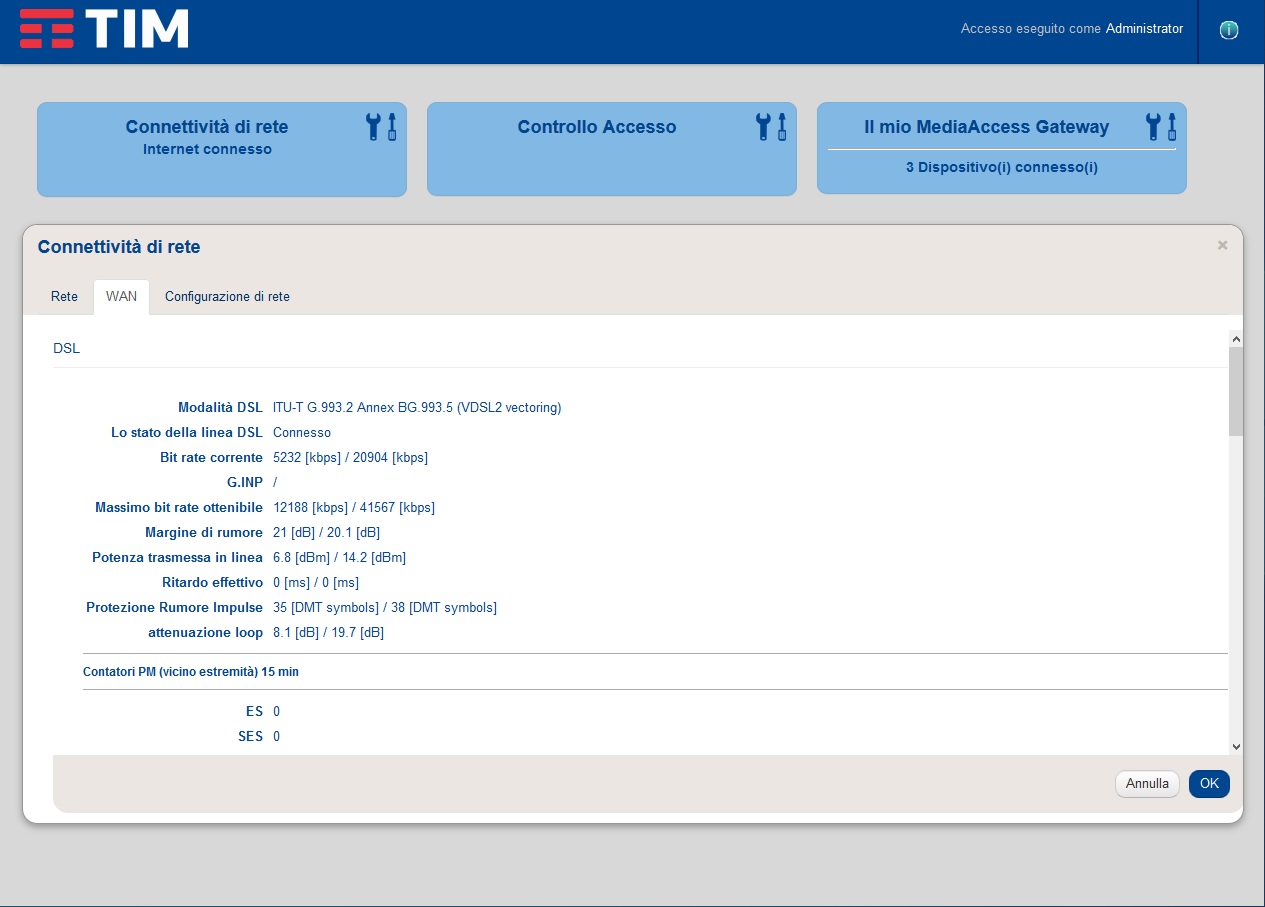Image resolution: width=1265 pixels, height=907 pixels.
Task: Open settings tools icon on Controllo Accesso card
Action: pyautogui.click(x=771, y=126)
